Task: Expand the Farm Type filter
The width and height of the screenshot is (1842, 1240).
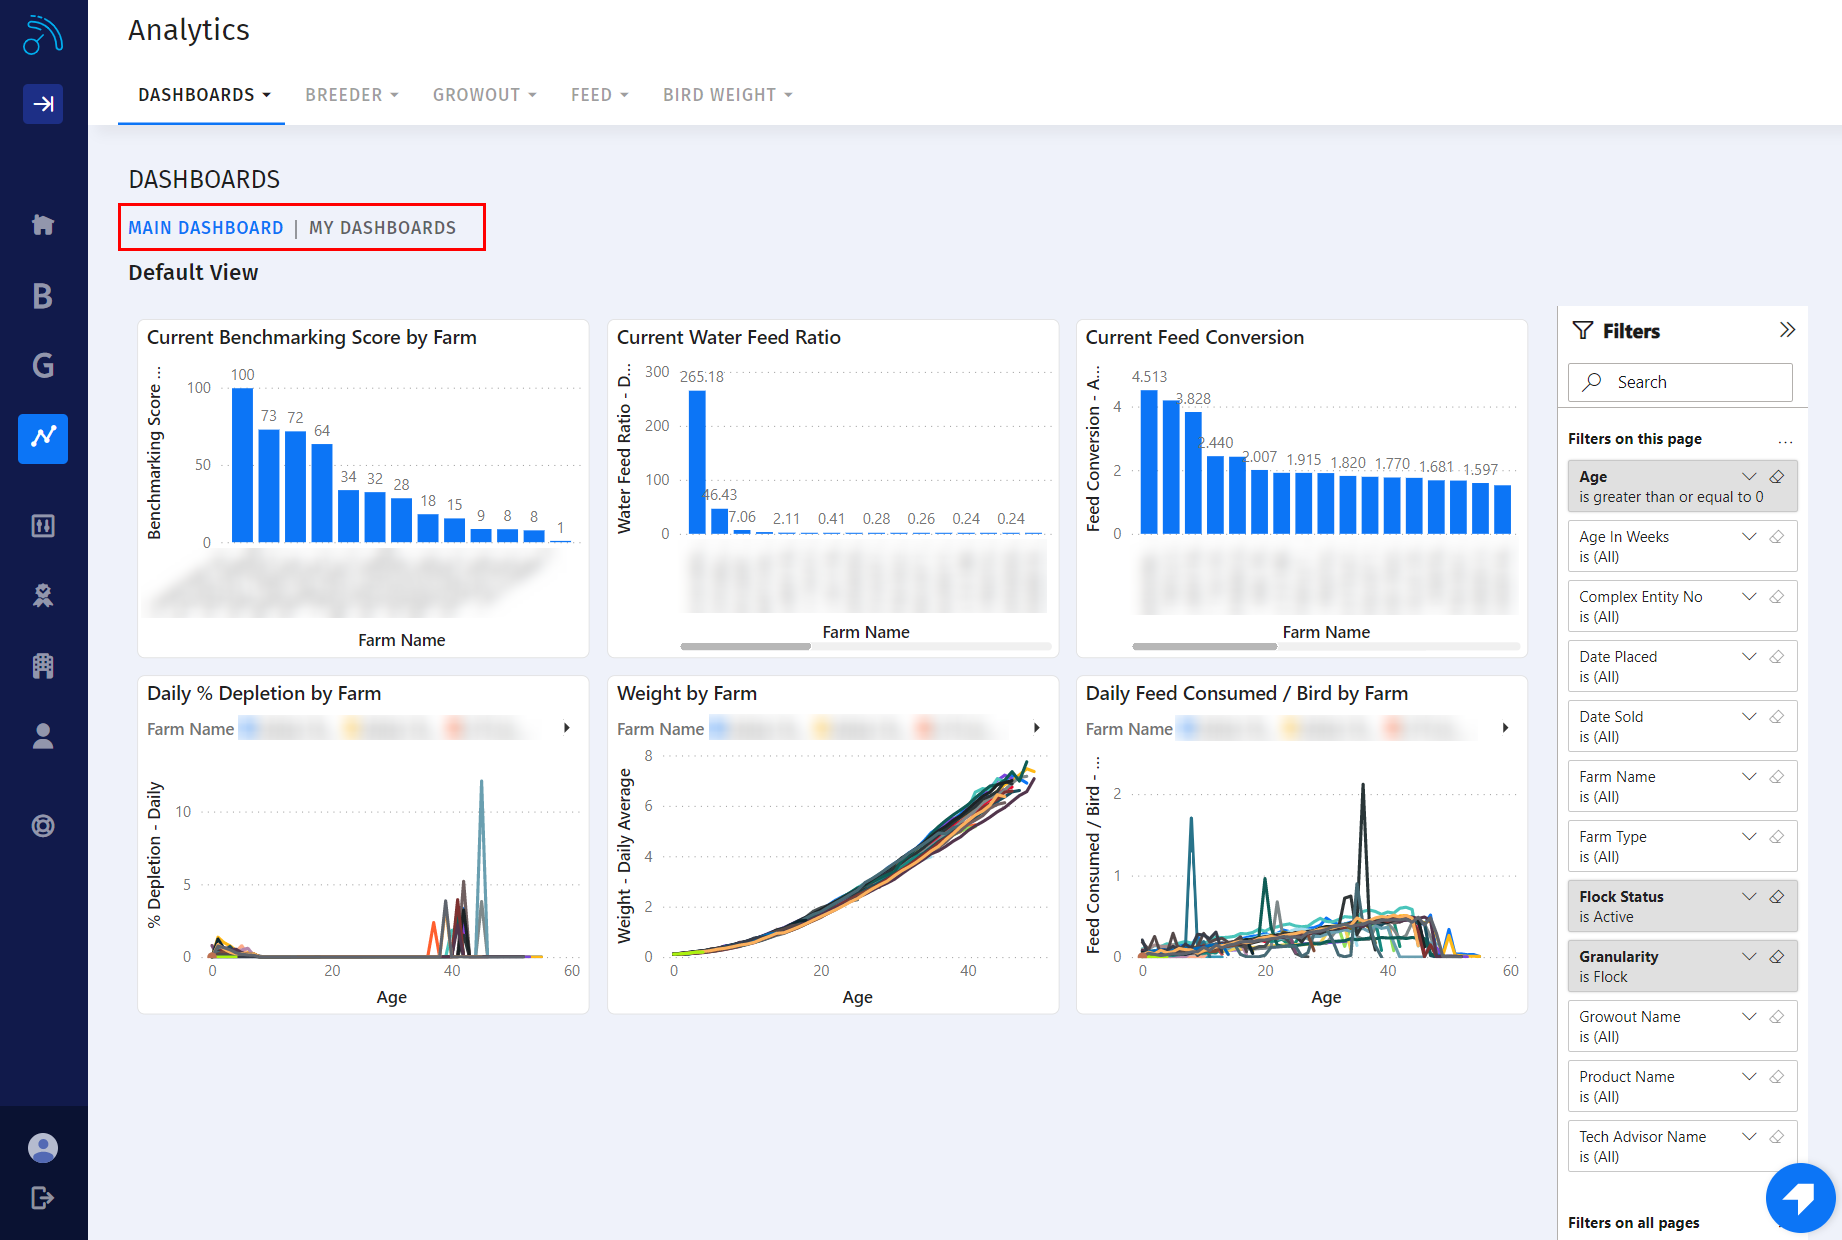Action: coord(1749,837)
